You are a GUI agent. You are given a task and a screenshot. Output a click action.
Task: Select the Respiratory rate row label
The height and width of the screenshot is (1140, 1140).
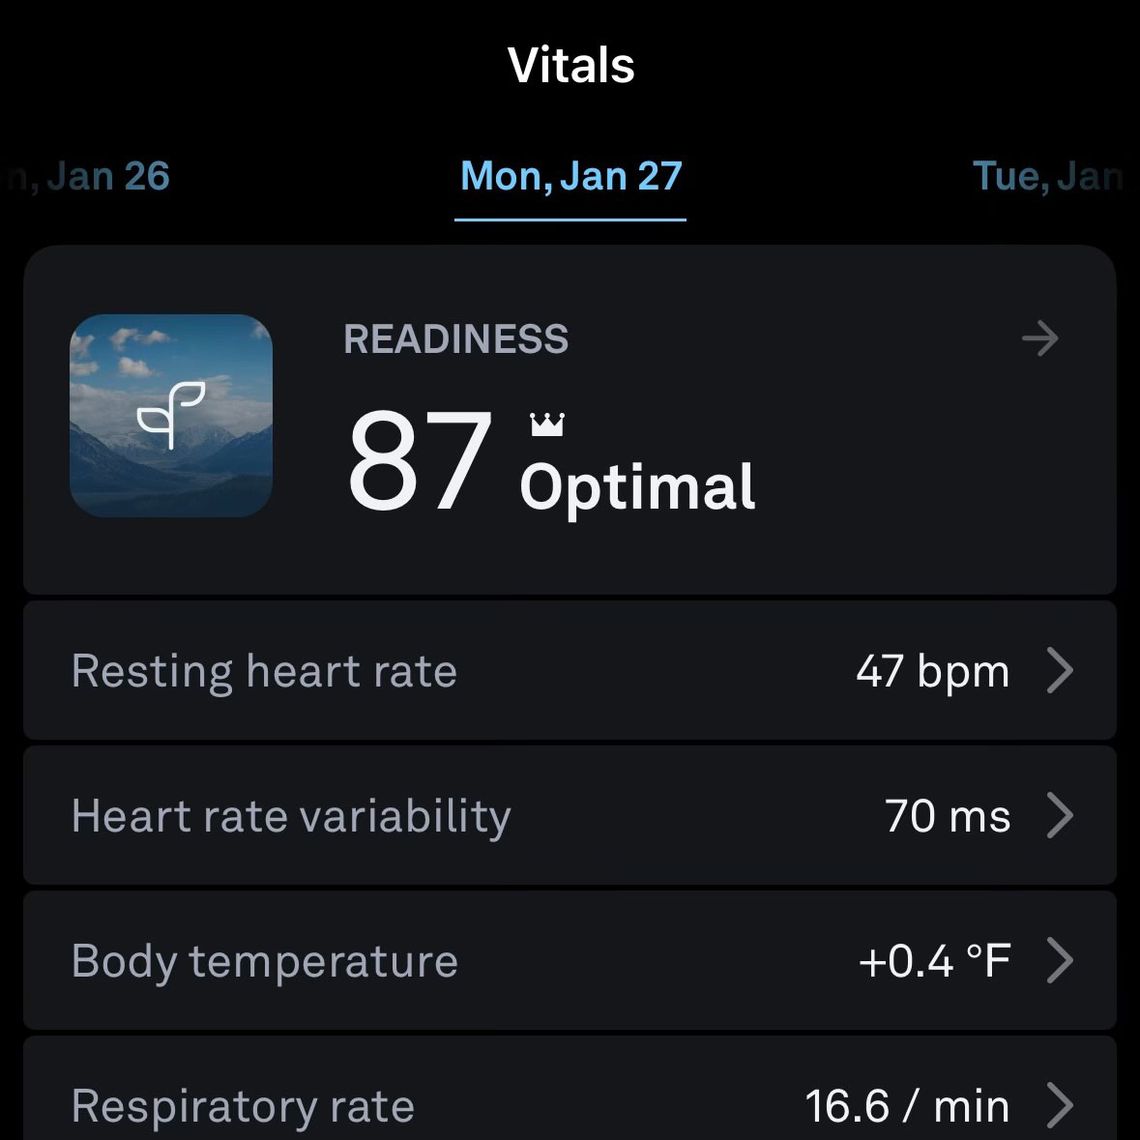pyautogui.click(x=243, y=1106)
